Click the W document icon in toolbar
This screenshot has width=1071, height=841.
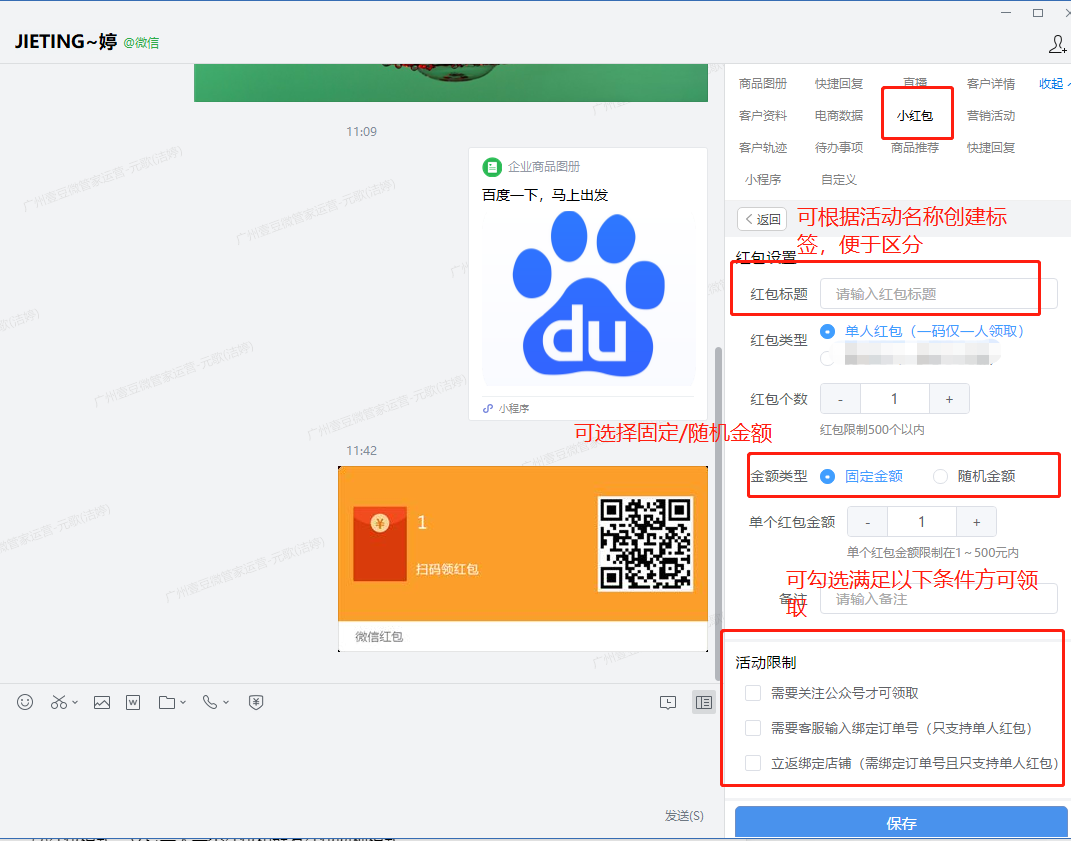[x=133, y=703]
